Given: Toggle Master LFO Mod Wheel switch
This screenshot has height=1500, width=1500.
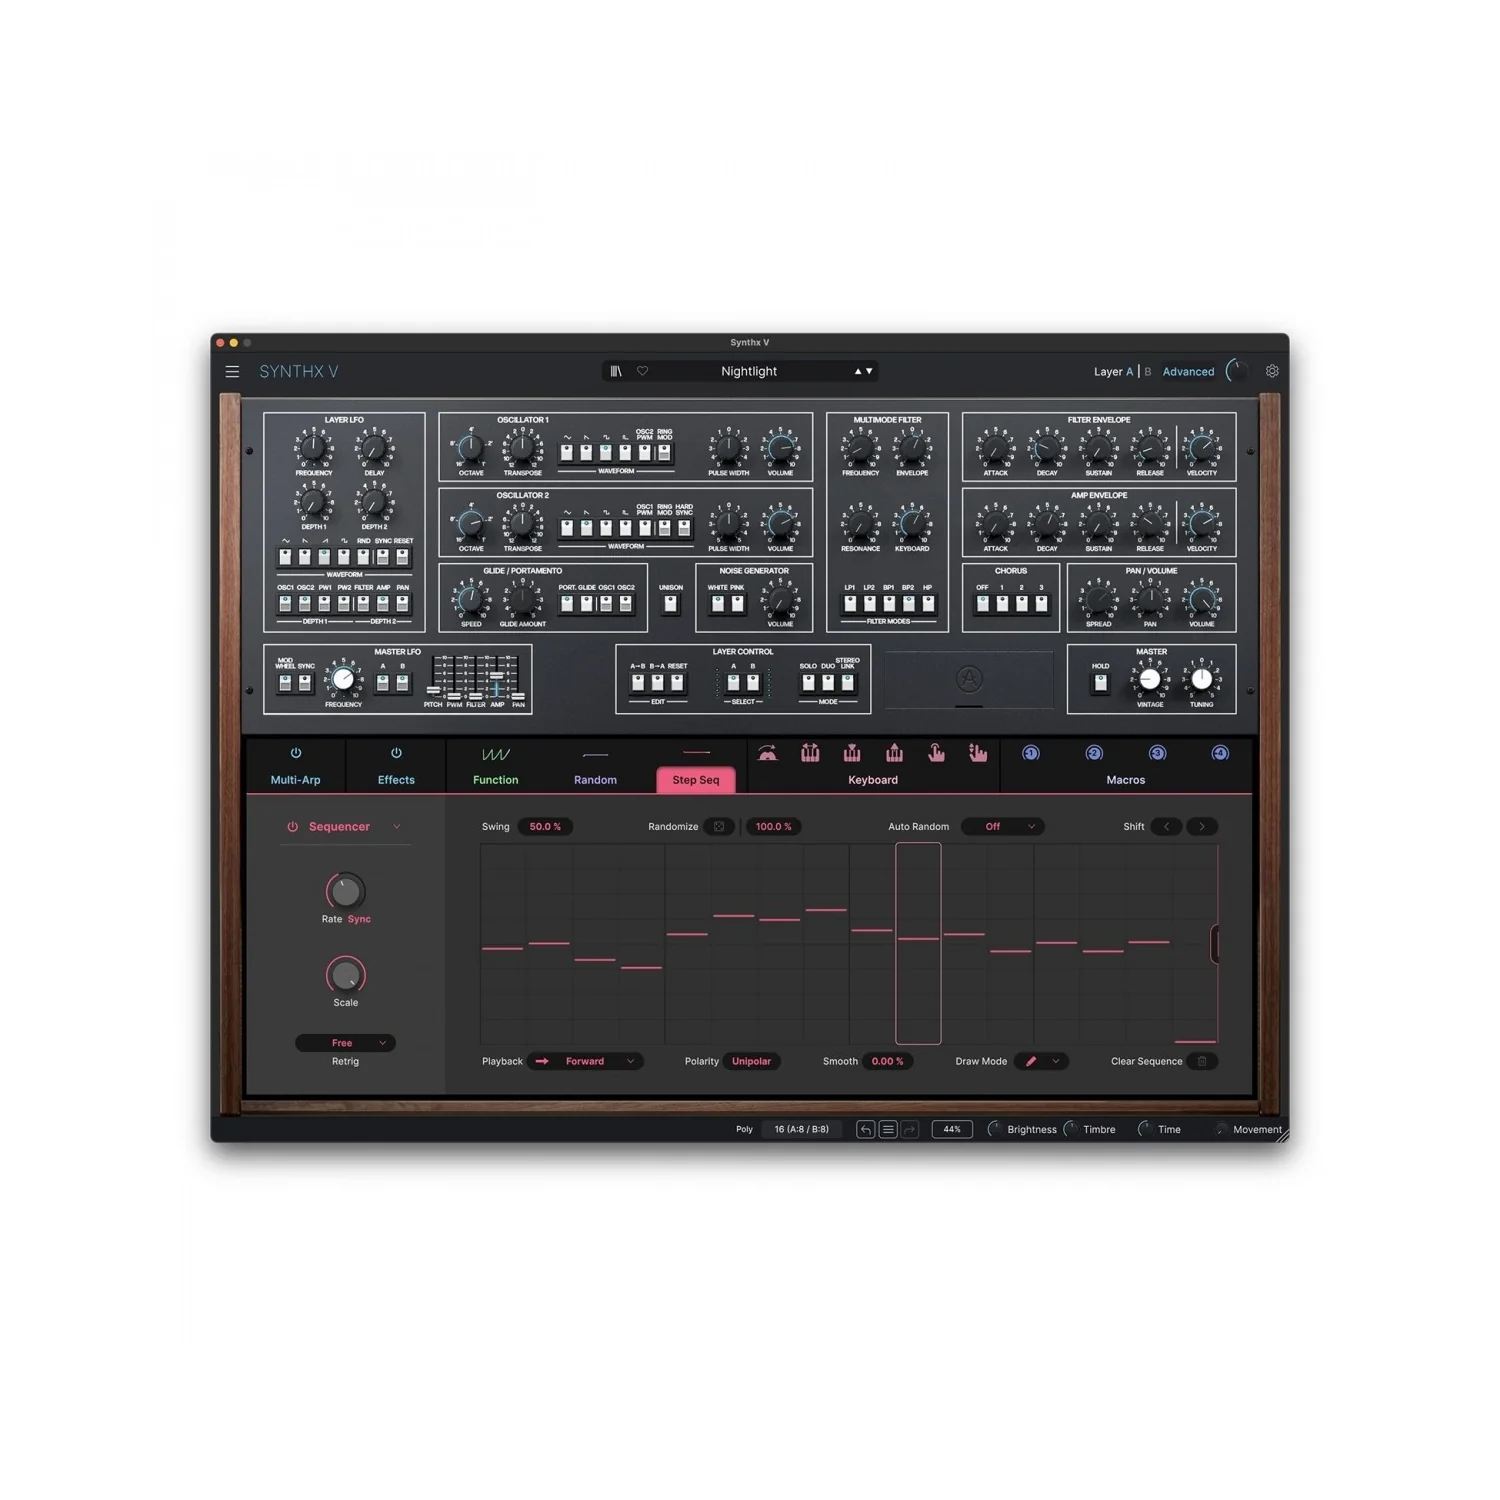Looking at the screenshot, I should click(x=286, y=683).
